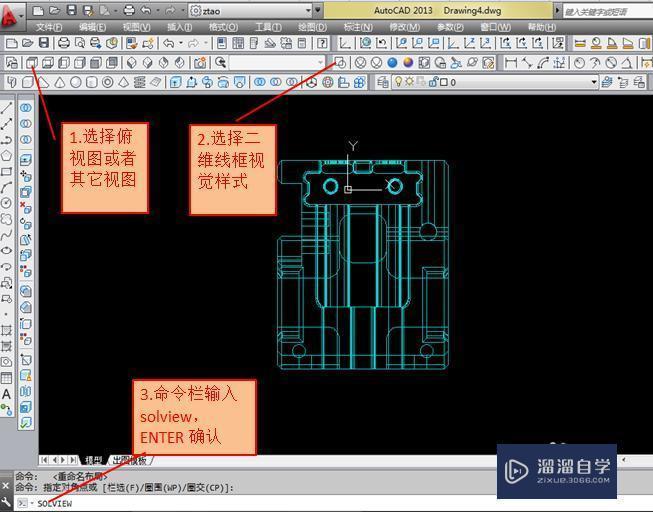Select the Line tool in draw toolbar

click(6, 108)
